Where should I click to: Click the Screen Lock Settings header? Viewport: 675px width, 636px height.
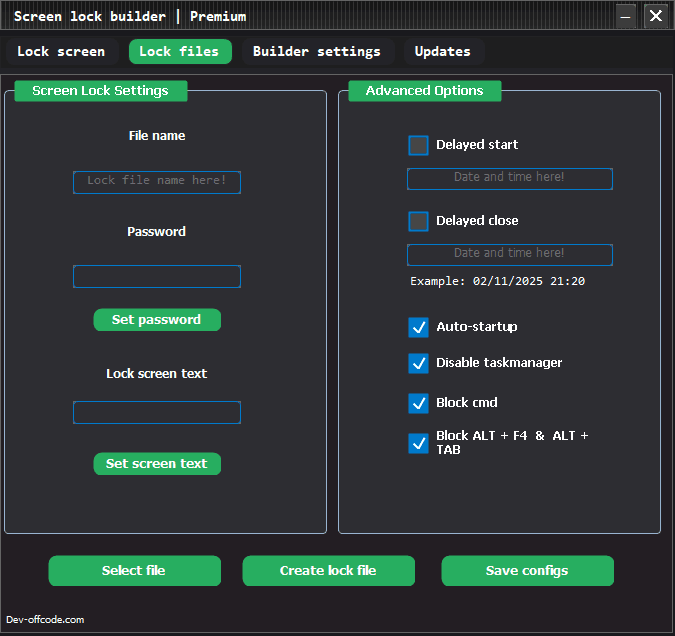[101, 91]
